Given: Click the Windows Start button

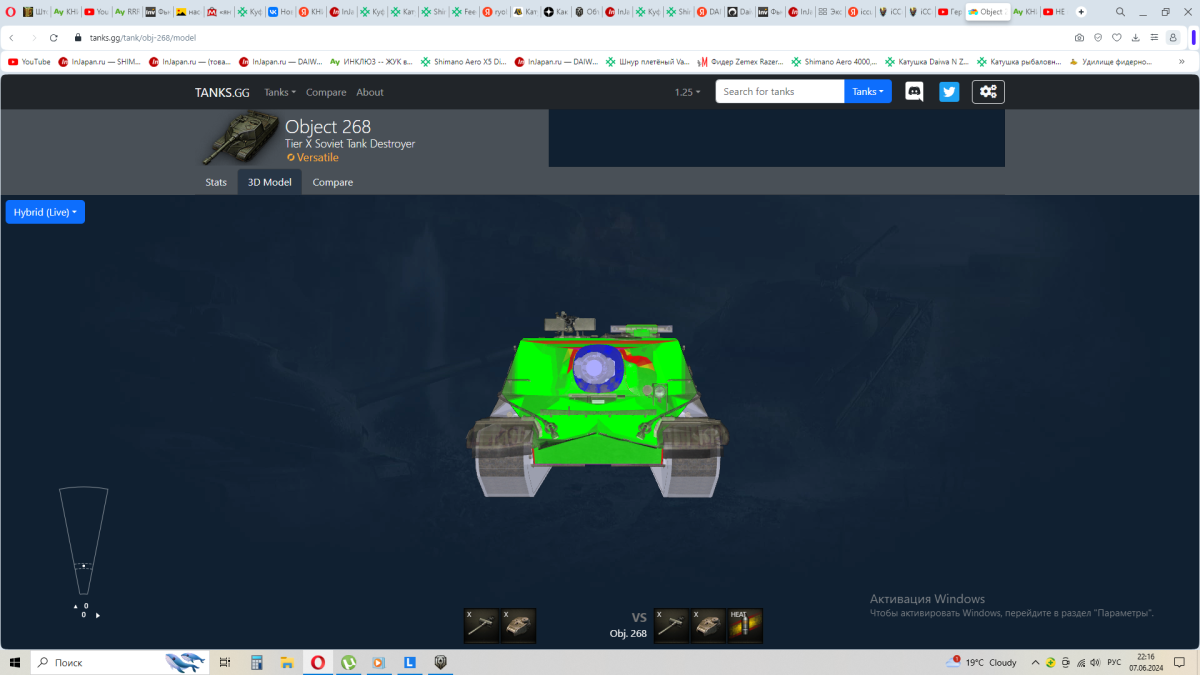Looking at the screenshot, I should [x=15, y=662].
